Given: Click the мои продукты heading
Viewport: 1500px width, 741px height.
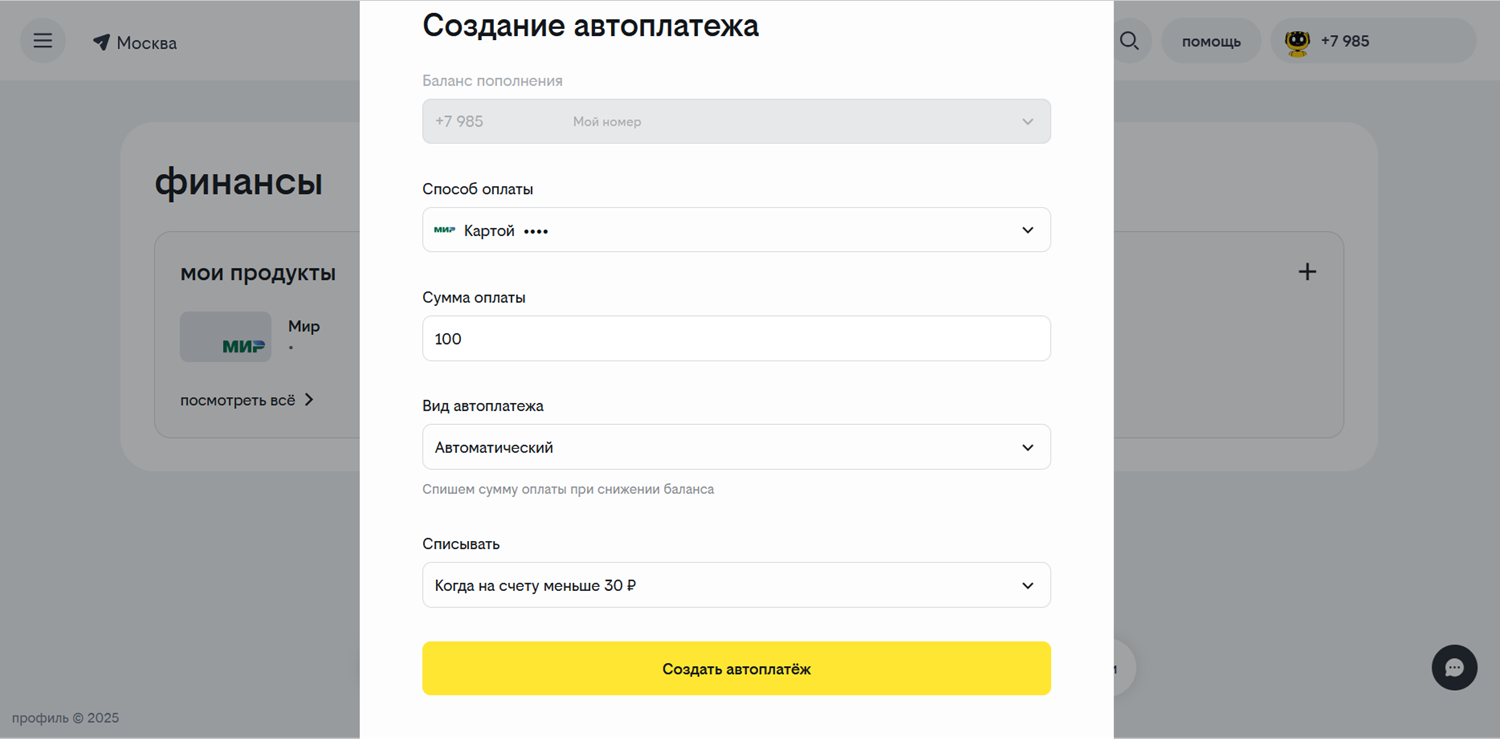Looking at the screenshot, I should pos(258,273).
